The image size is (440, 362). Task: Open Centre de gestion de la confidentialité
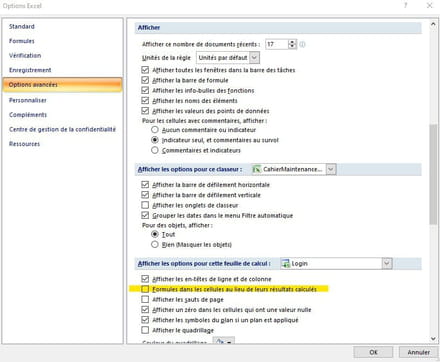pyautogui.click(x=62, y=129)
